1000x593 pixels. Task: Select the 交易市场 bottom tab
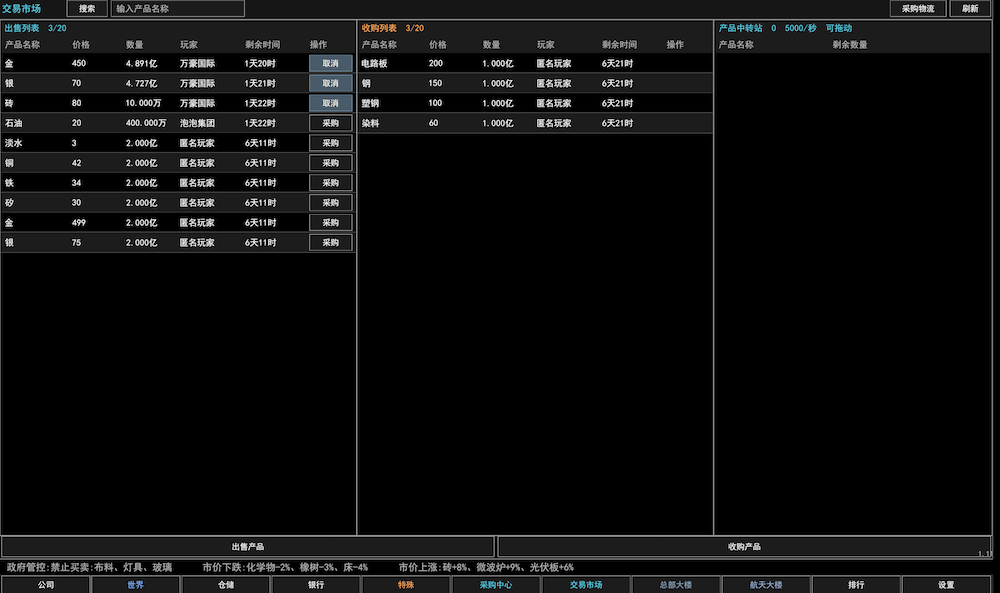tap(585, 585)
